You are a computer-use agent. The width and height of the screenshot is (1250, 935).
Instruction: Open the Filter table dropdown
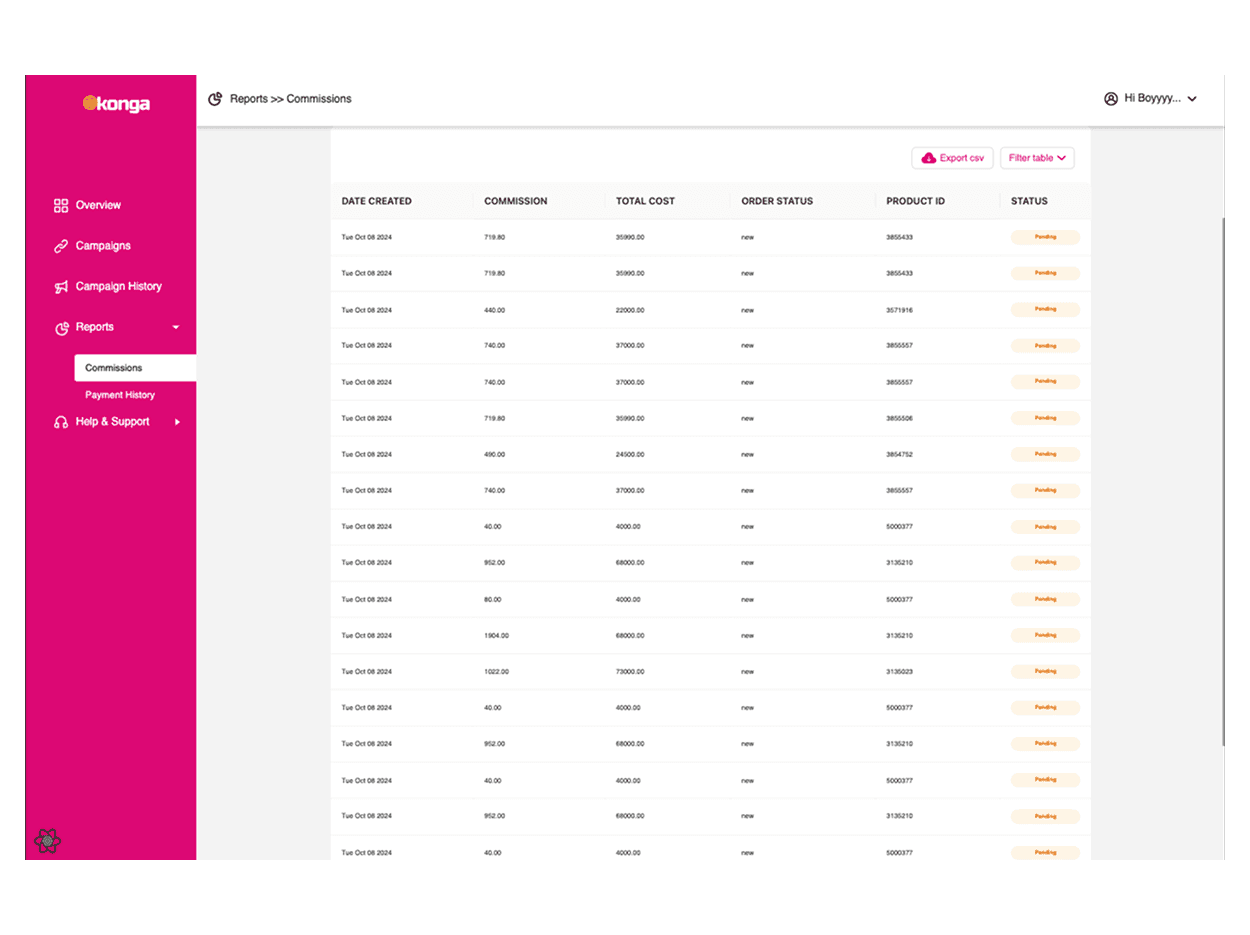(x=1037, y=158)
